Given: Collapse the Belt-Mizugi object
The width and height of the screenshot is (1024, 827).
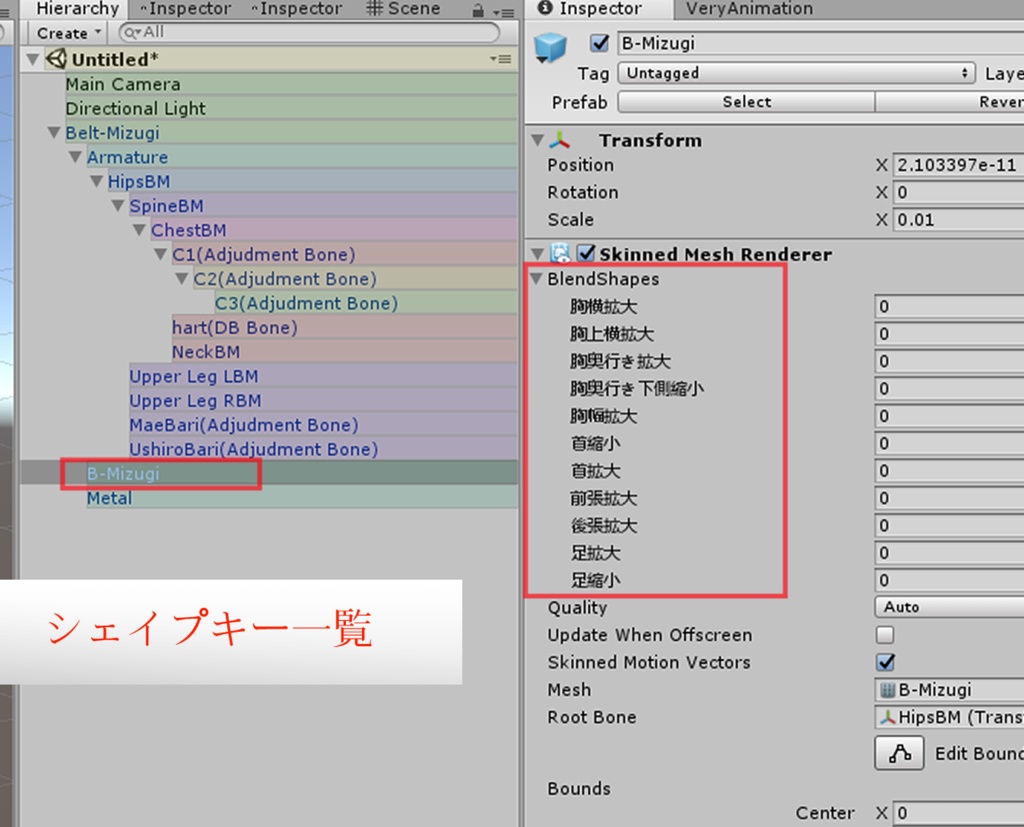Looking at the screenshot, I should click(54, 133).
